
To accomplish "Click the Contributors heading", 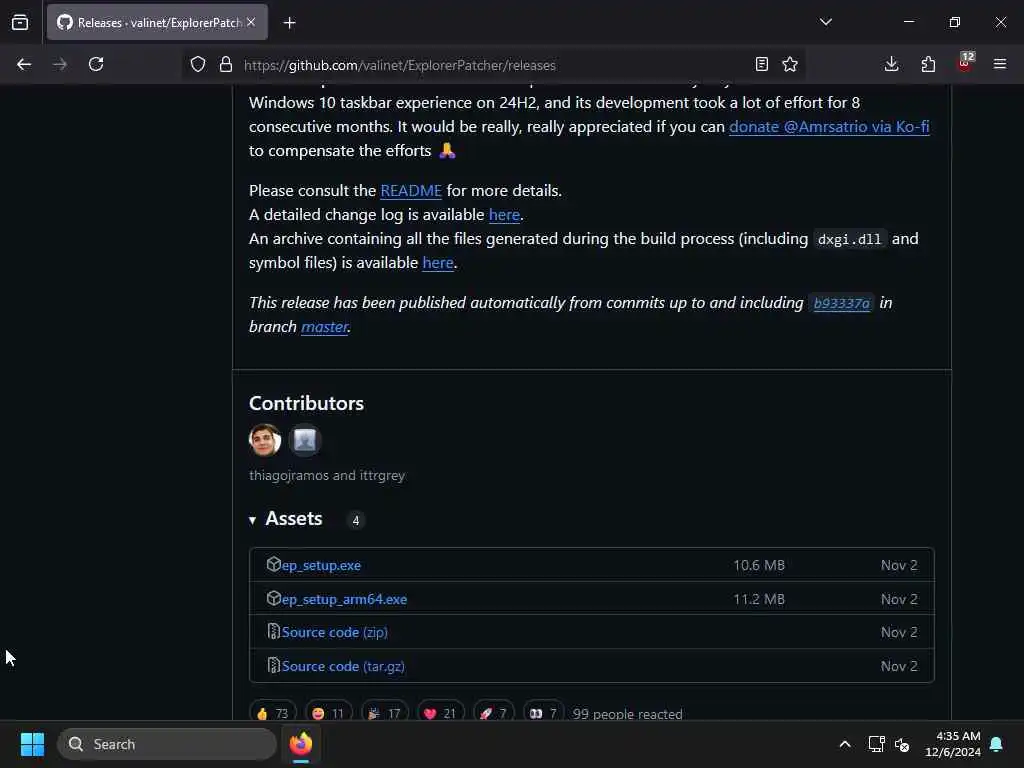I will point(306,404).
